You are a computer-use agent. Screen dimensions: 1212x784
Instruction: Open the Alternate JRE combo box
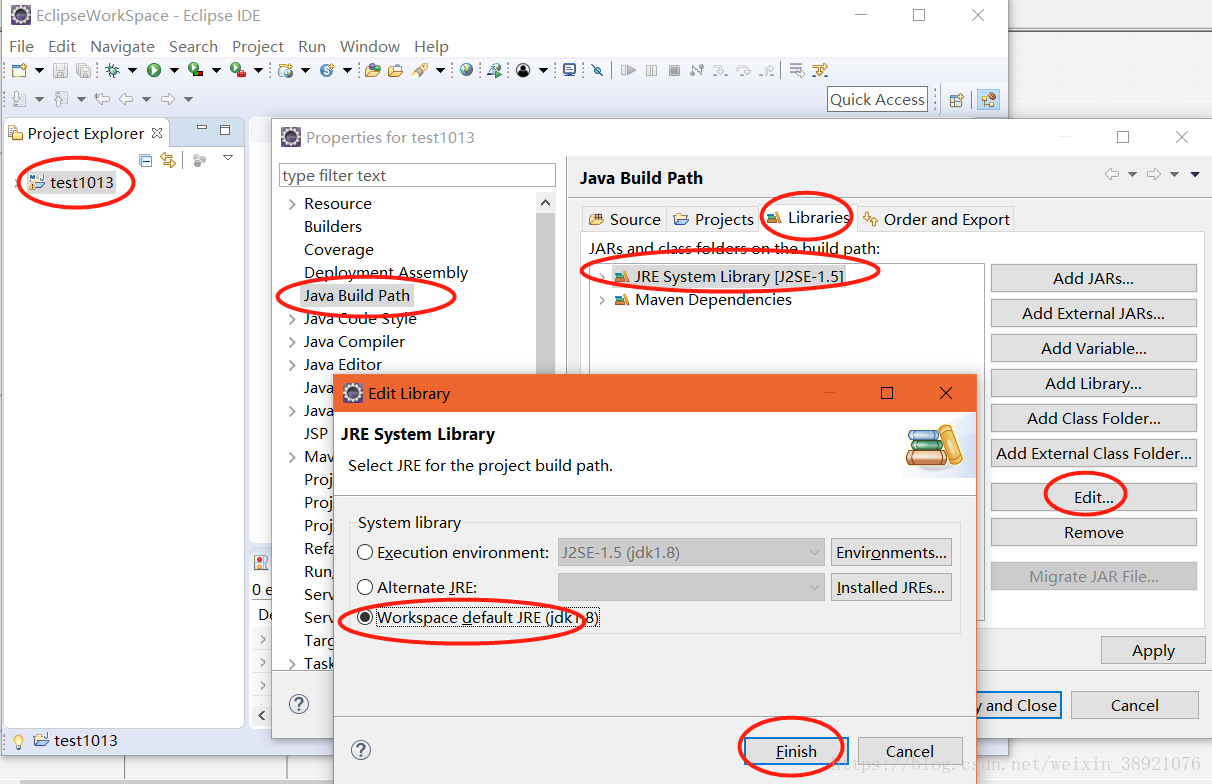691,587
